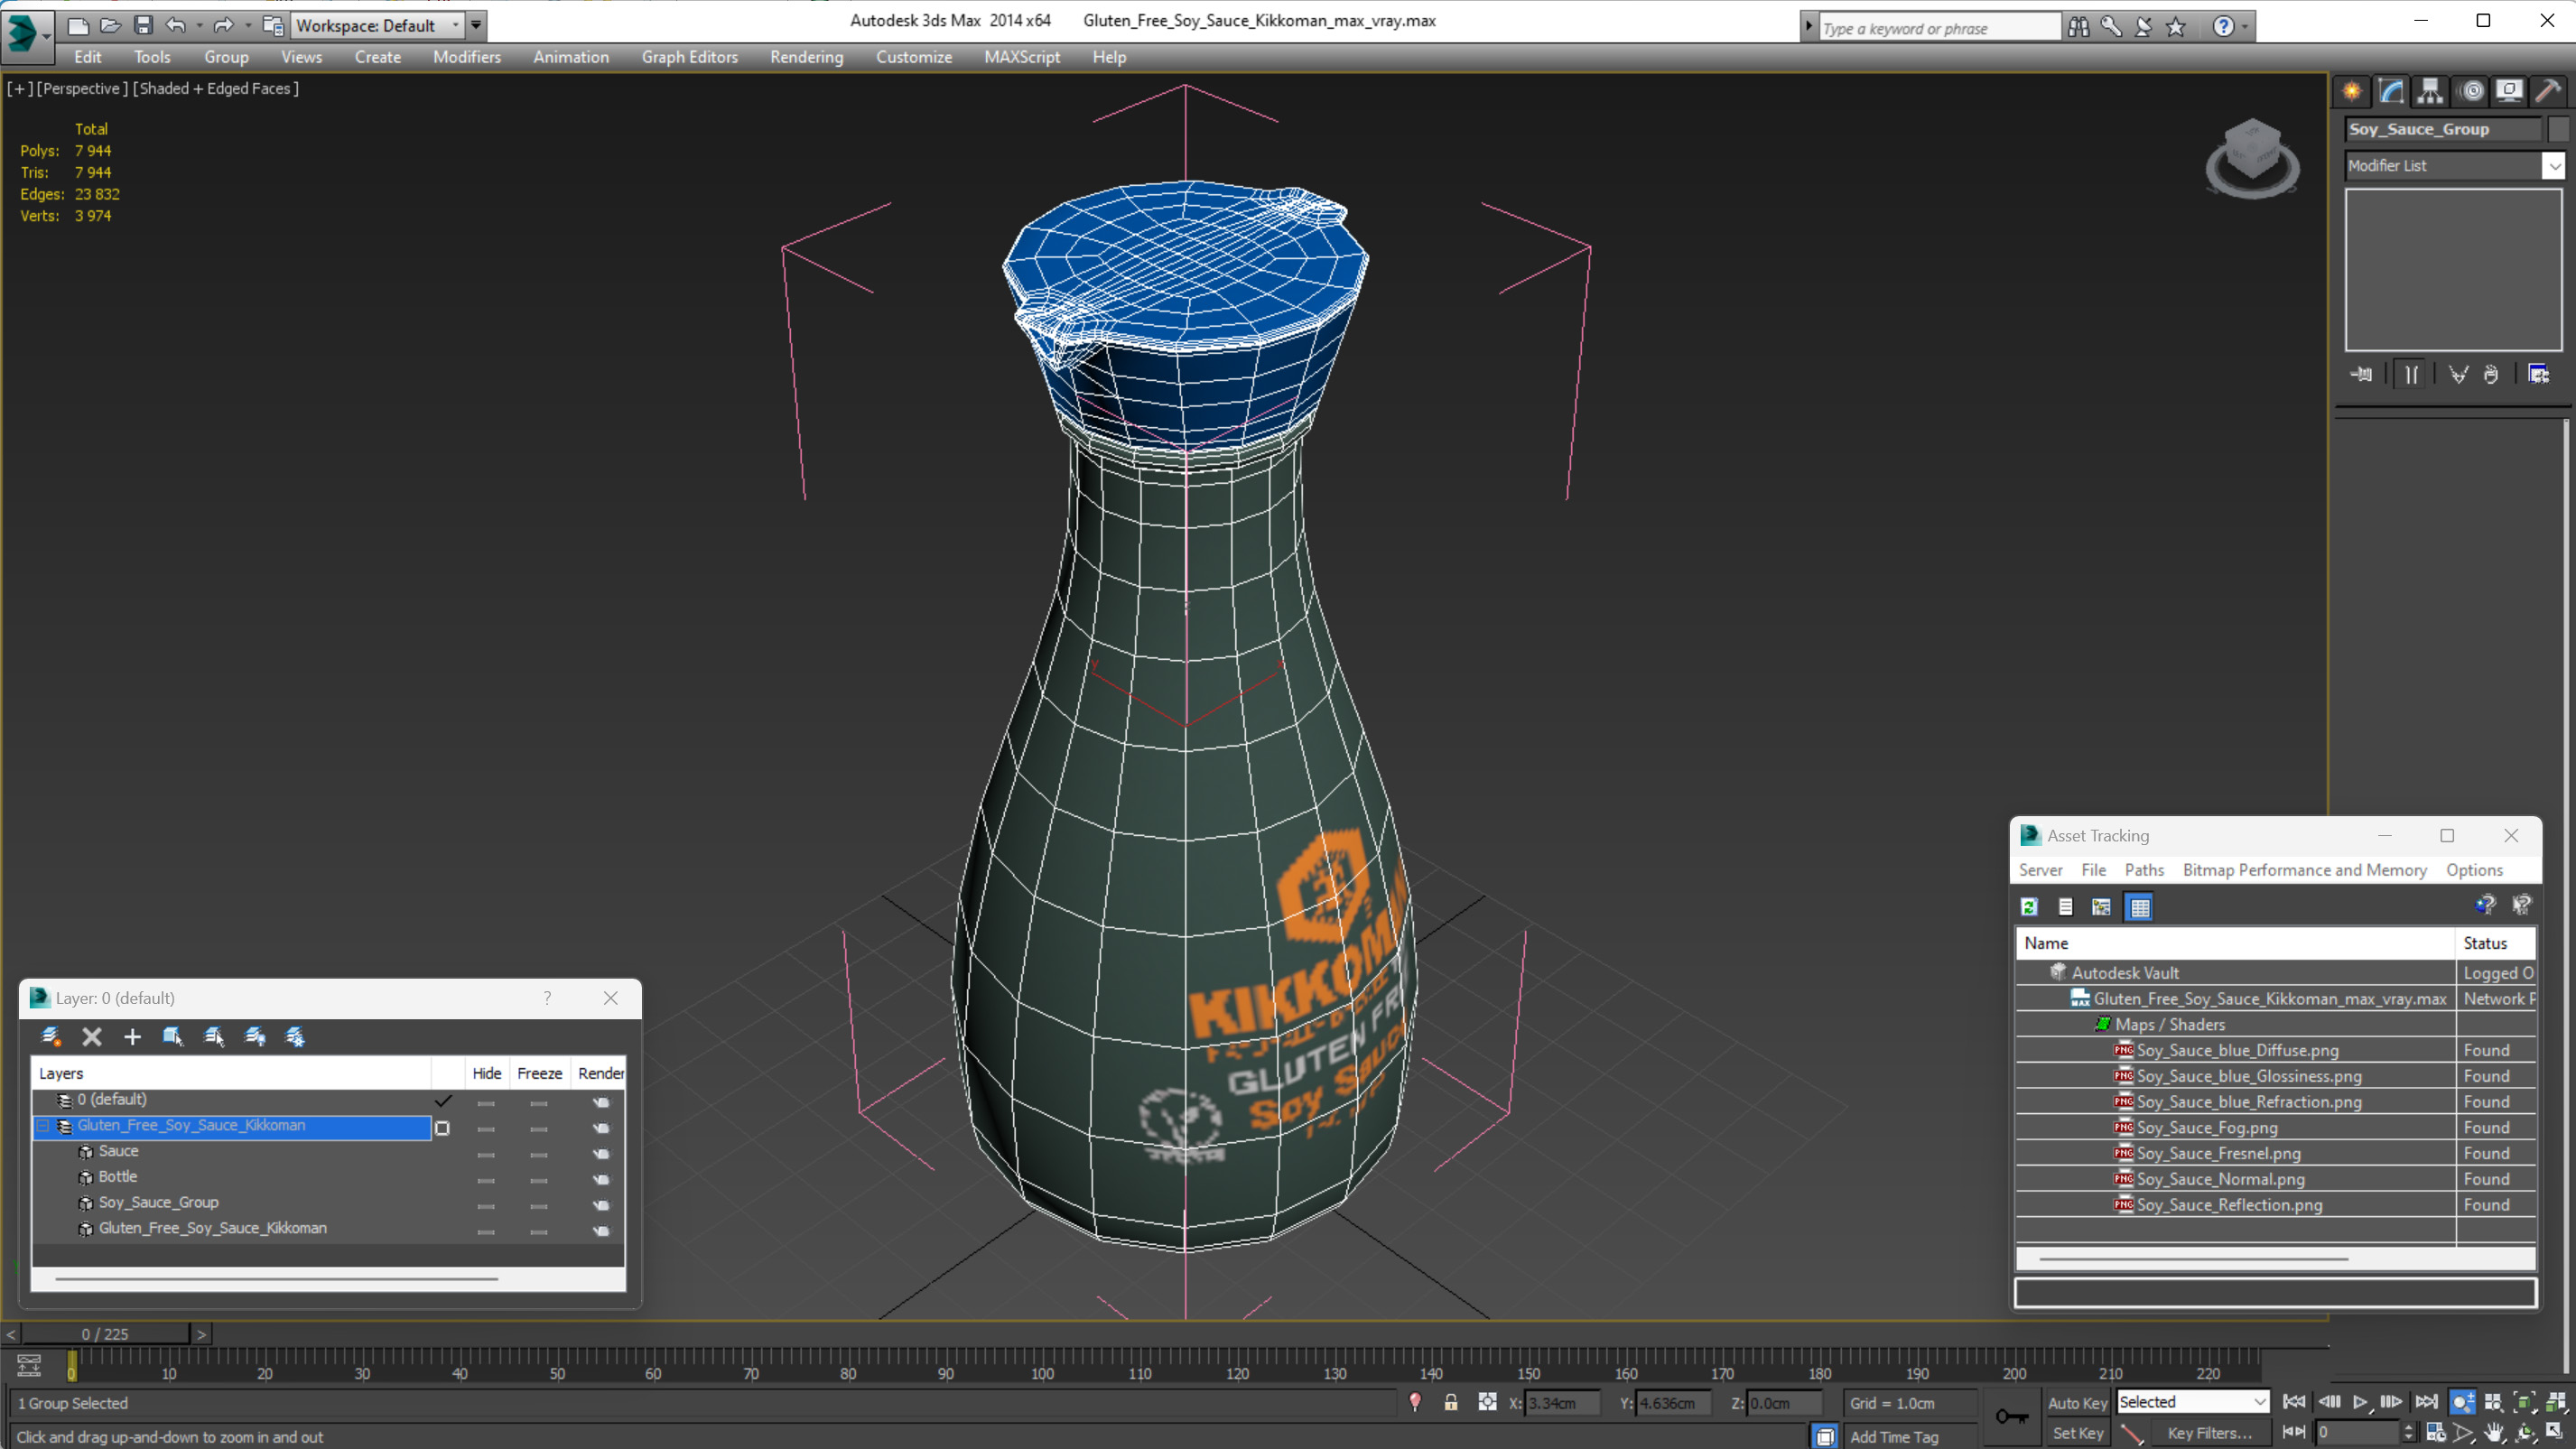Open the Paths menu in Asset Tracking
This screenshot has width=2576, height=1449.
[x=2144, y=870]
